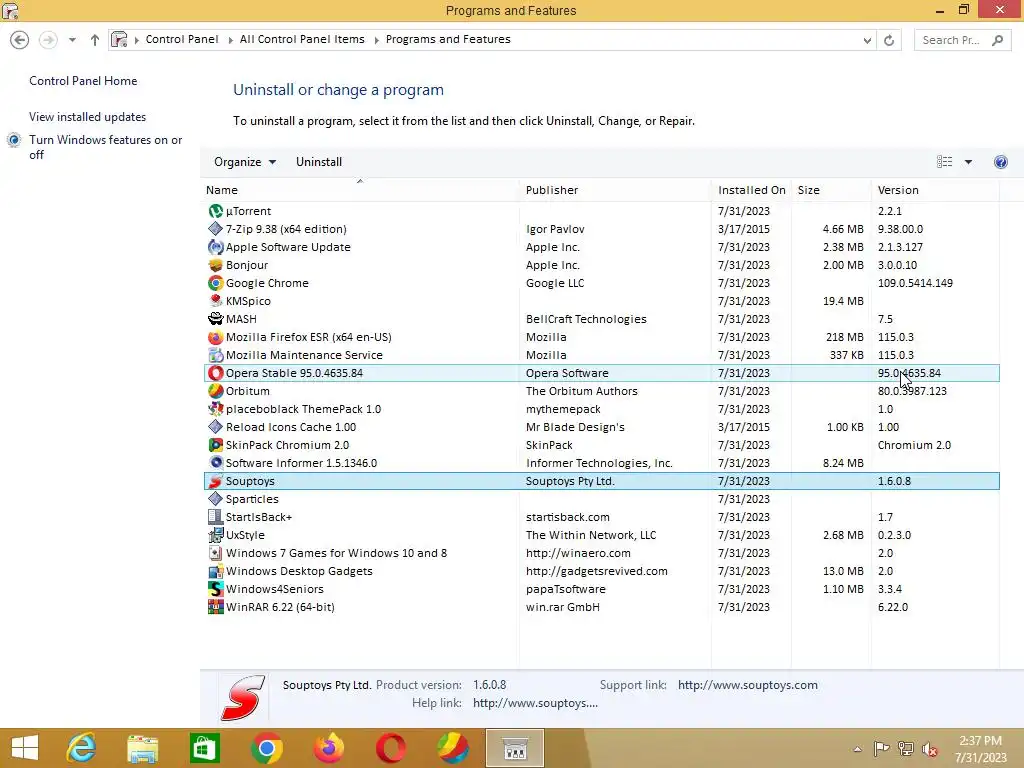Open Control Panel Home link
This screenshot has width=1024, height=768.
tap(83, 81)
